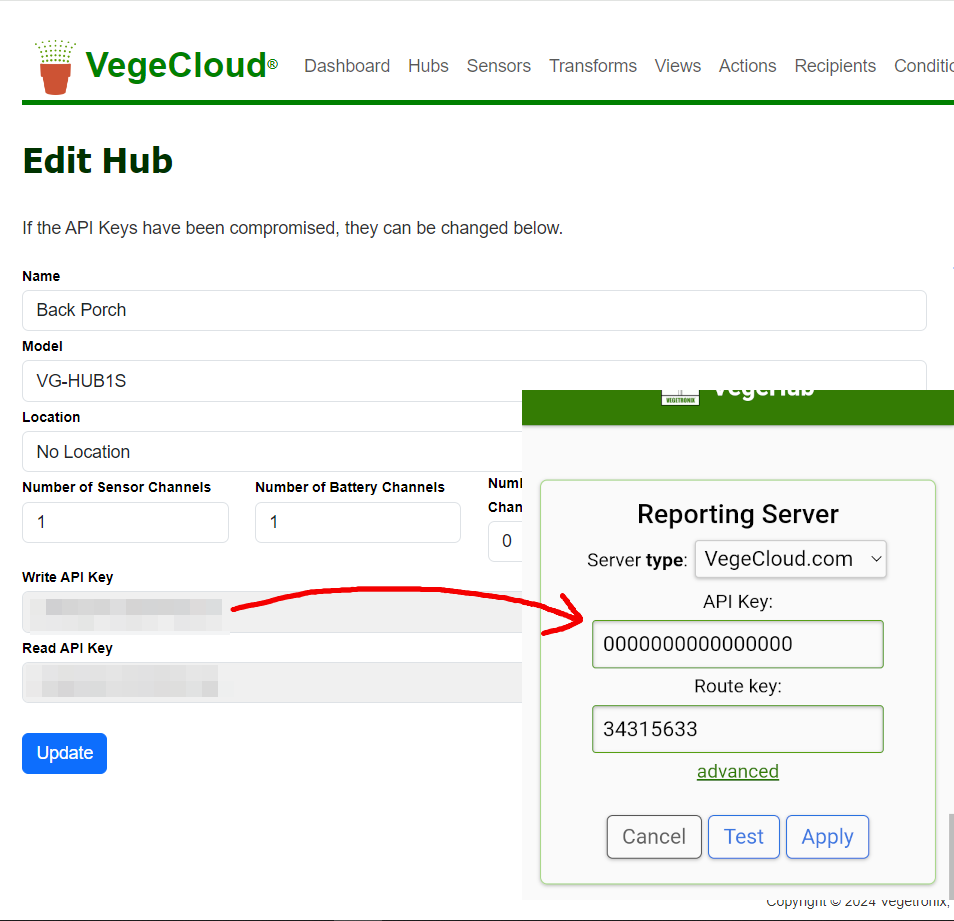Select Transforms in the navigation bar
The image size is (954, 921).
point(593,66)
